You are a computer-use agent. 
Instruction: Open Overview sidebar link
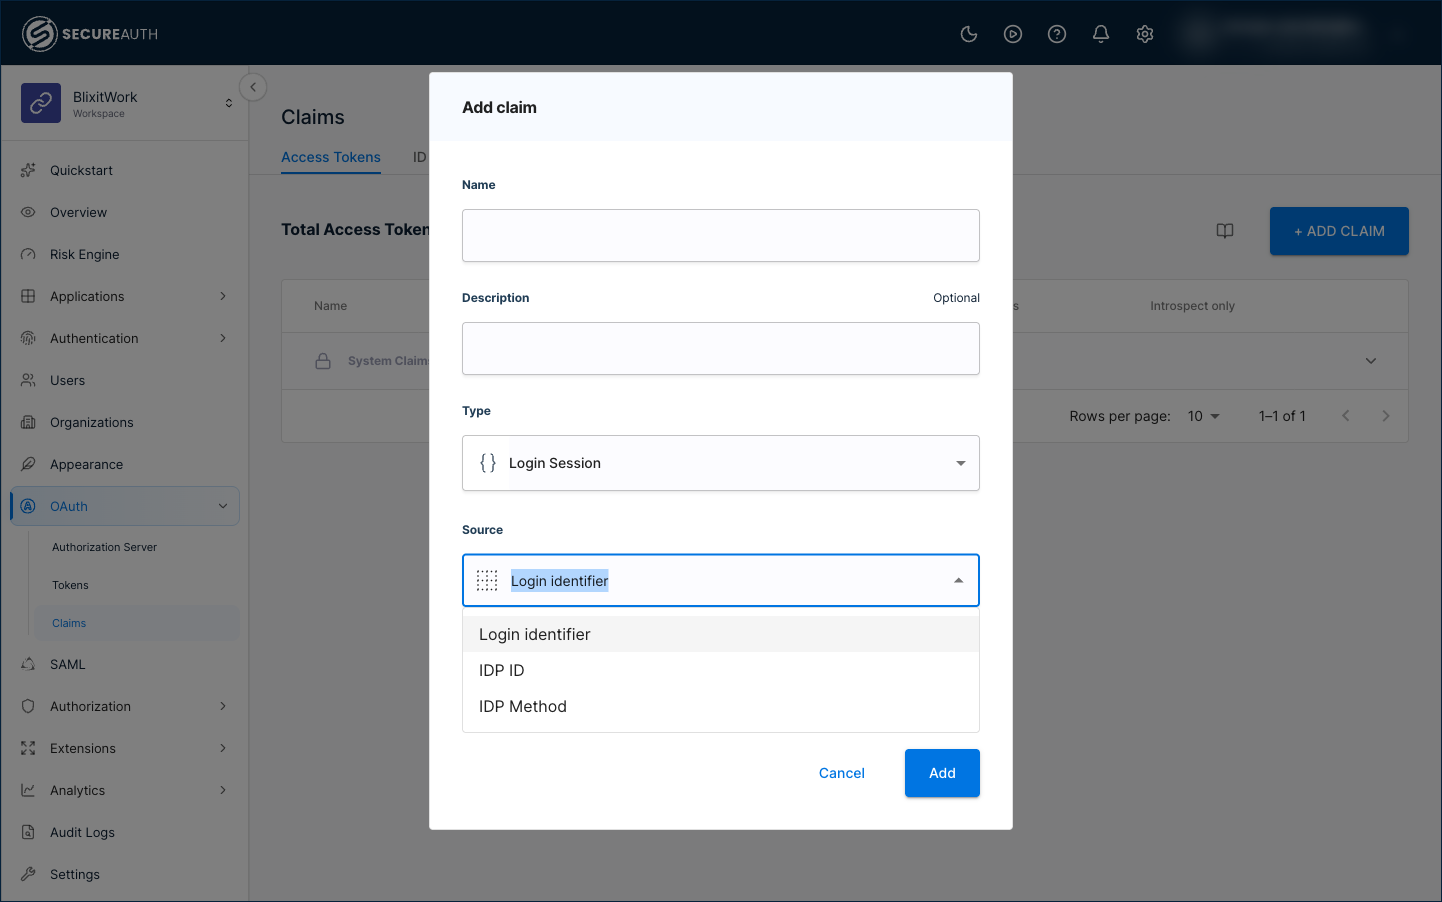coord(78,212)
